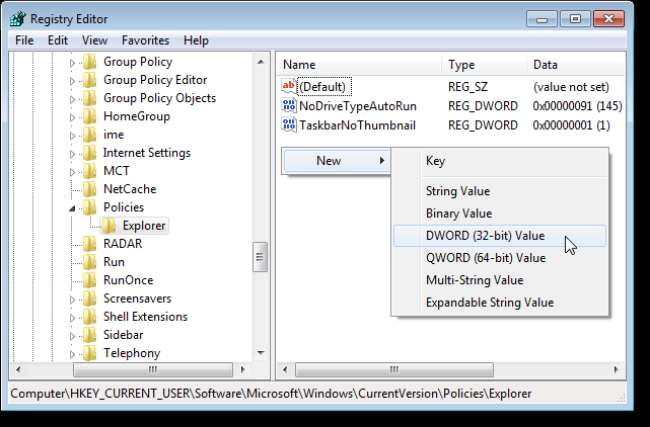650x427 pixels.
Task: Click the MCT folder icon
Action: [x=90, y=172]
